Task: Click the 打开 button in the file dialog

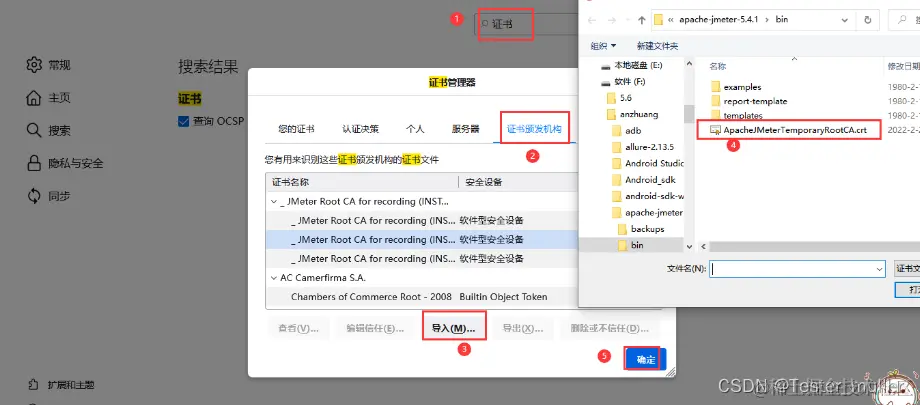Action: pyautogui.click(x=908, y=289)
